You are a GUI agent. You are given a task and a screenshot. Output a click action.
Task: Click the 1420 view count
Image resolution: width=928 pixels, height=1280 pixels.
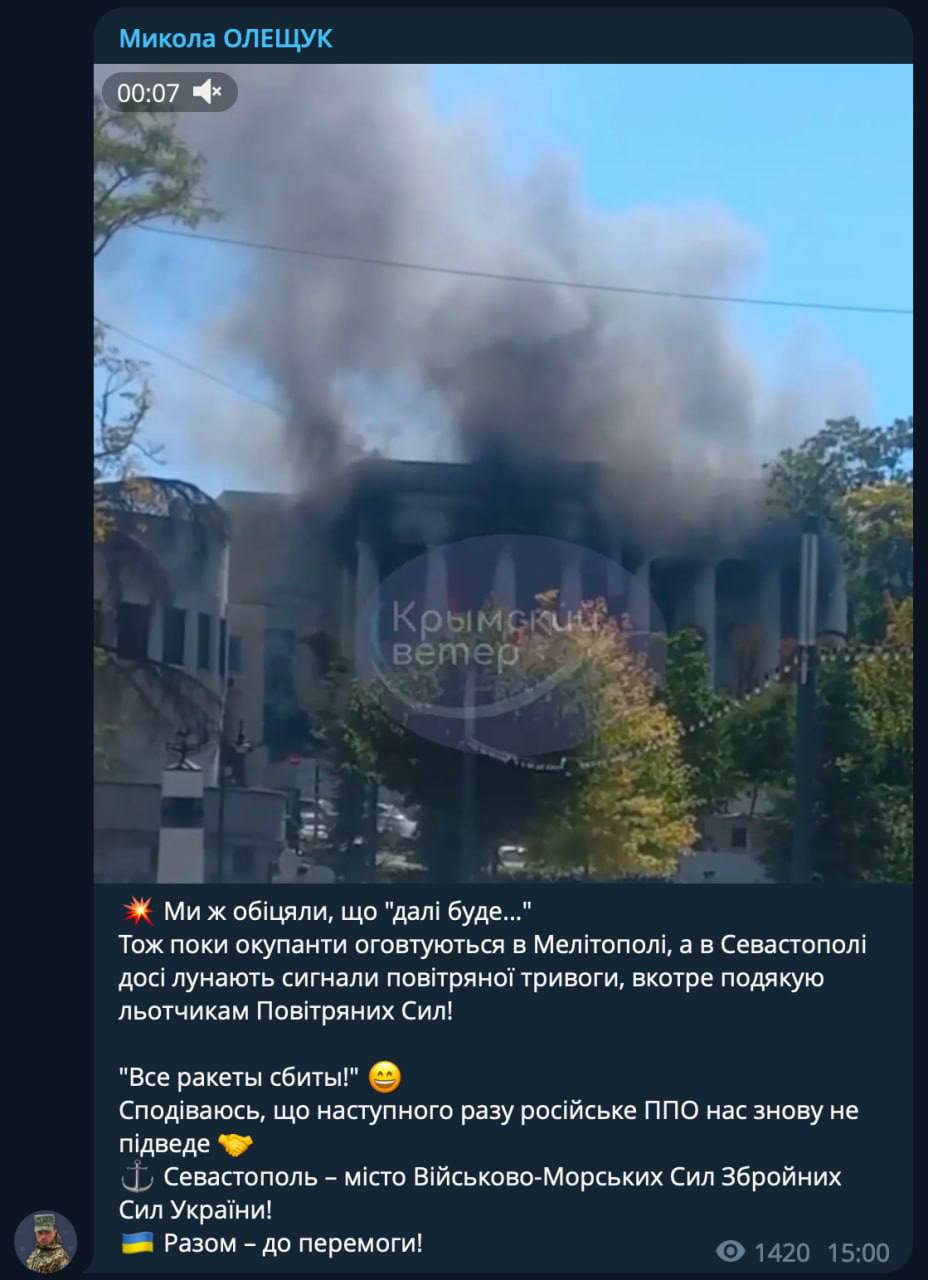tap(781, 1252)
